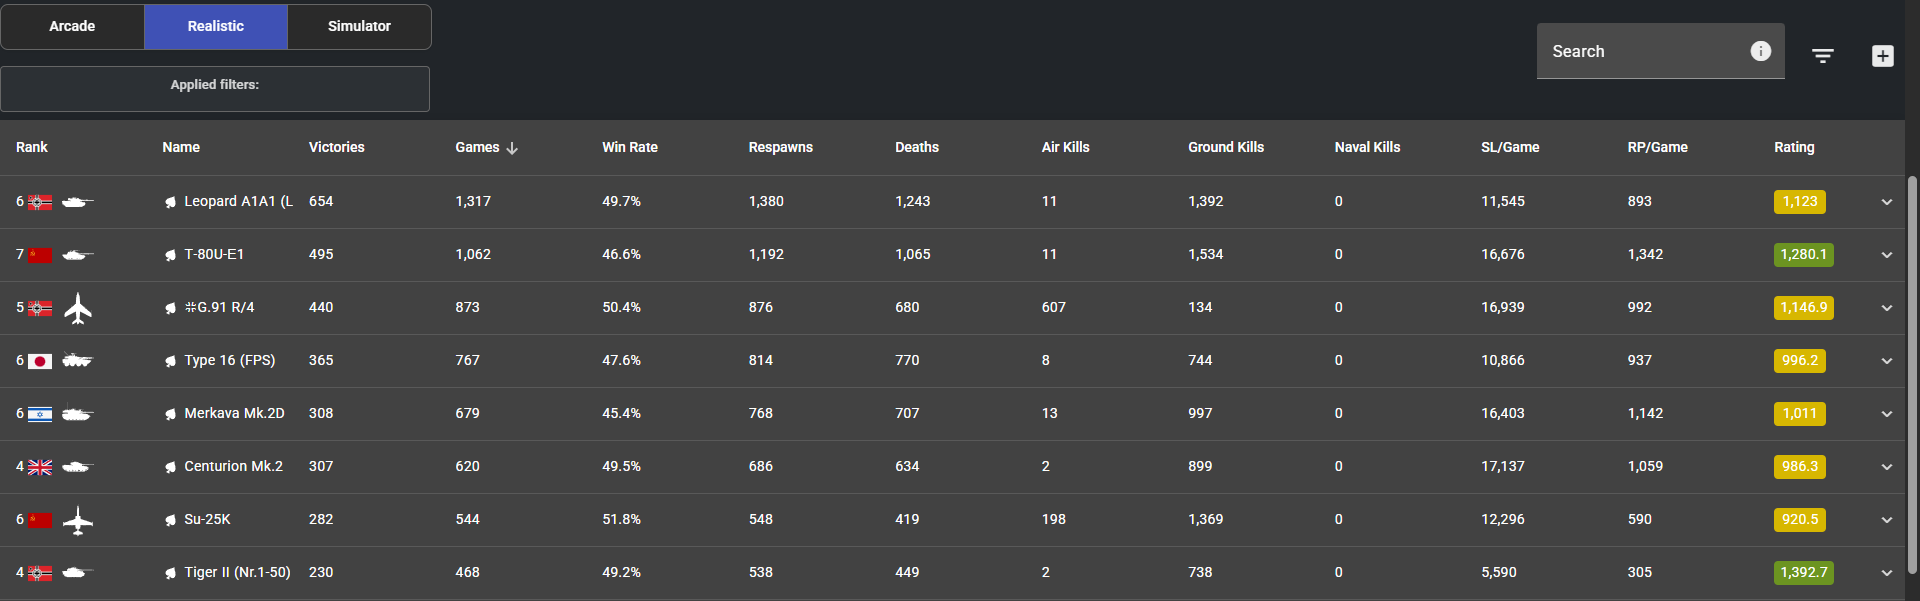Expand the T-80U-E1 row chevron

1886,255
